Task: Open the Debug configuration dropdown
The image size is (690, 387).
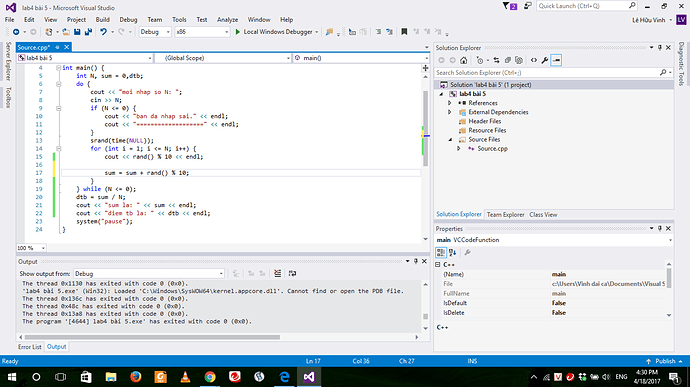Action: coord(155,32)
